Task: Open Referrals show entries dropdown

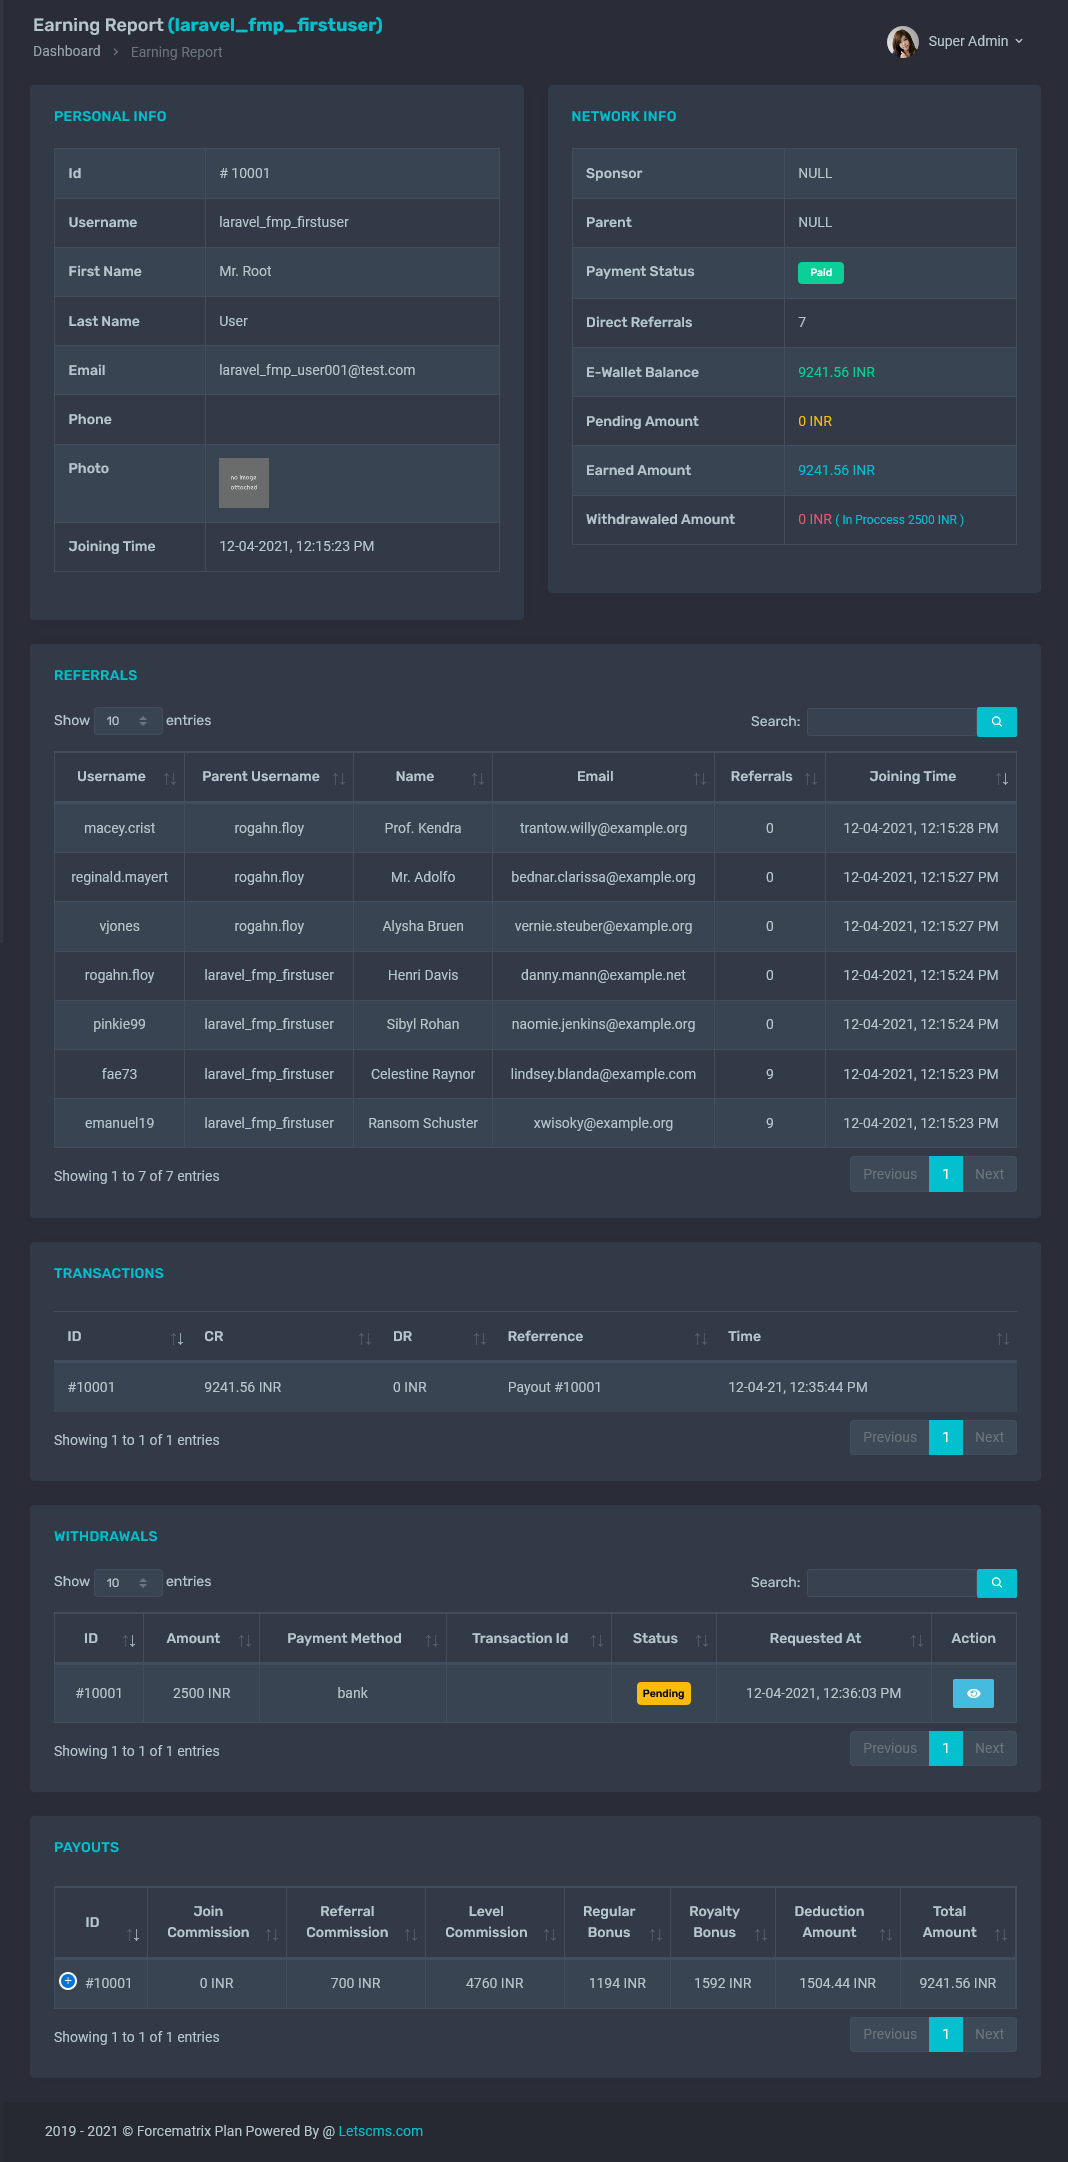Action: (x=127, y=721)
